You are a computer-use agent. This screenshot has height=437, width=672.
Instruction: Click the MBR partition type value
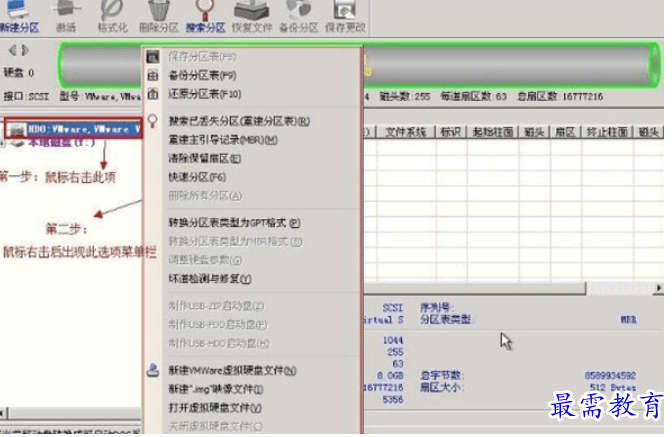[x=628, y=320]
